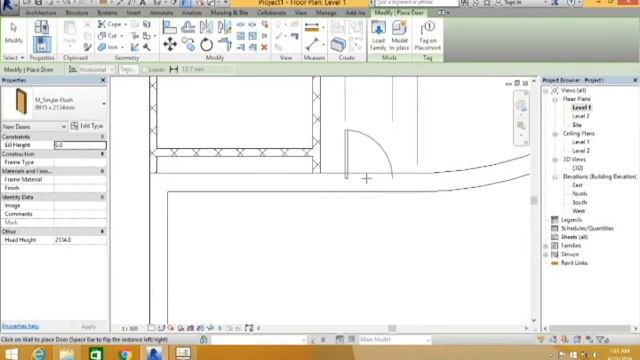Toggle the Tag on Placement button
640x360 pixels.
(427, 36)
